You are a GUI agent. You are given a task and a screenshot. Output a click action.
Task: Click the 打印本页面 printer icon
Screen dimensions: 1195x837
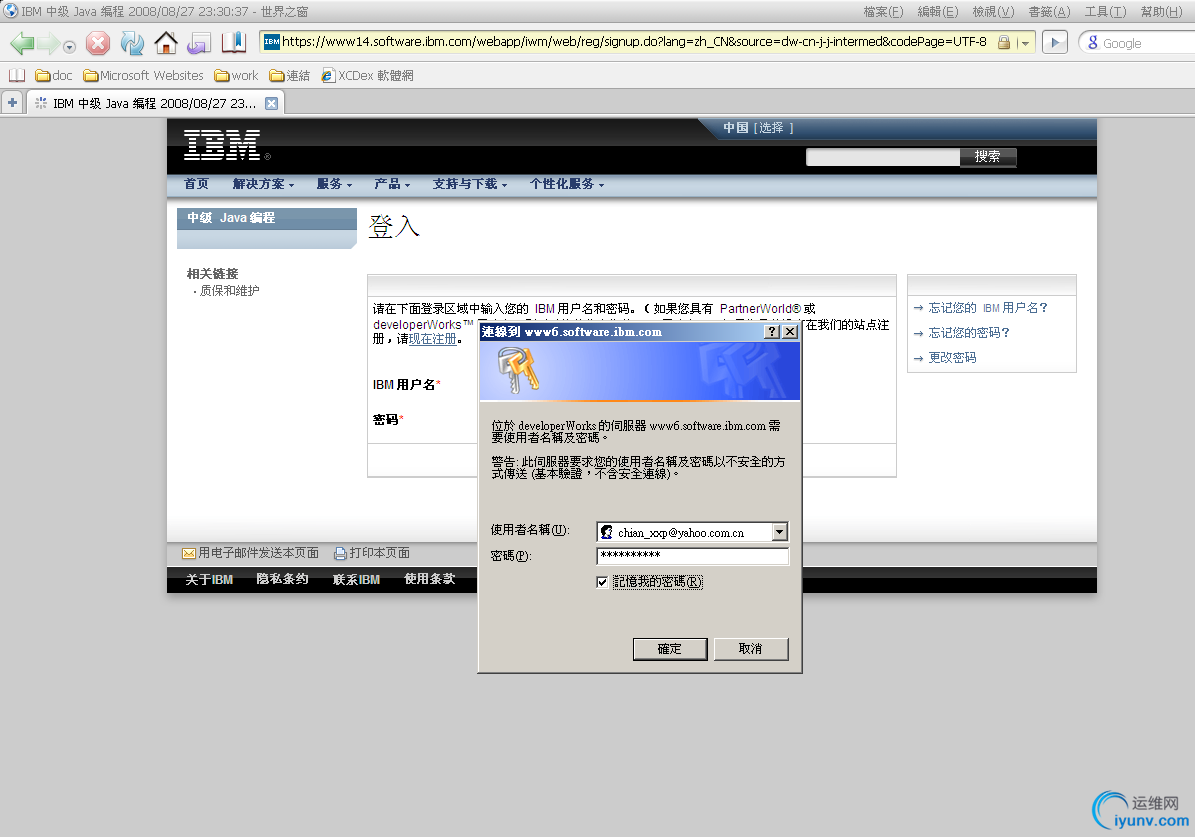[x=341, y=553]
